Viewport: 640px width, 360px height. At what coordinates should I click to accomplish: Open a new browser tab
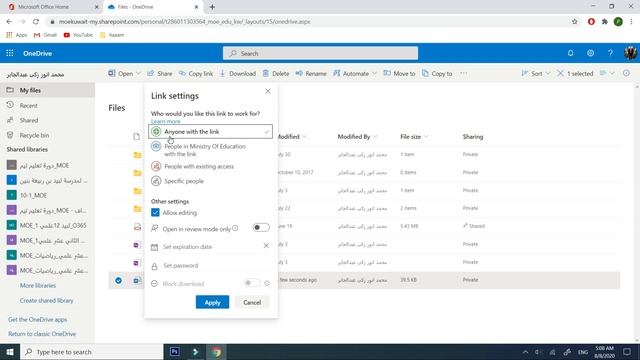pyautogui.click(x=212, y=7)
